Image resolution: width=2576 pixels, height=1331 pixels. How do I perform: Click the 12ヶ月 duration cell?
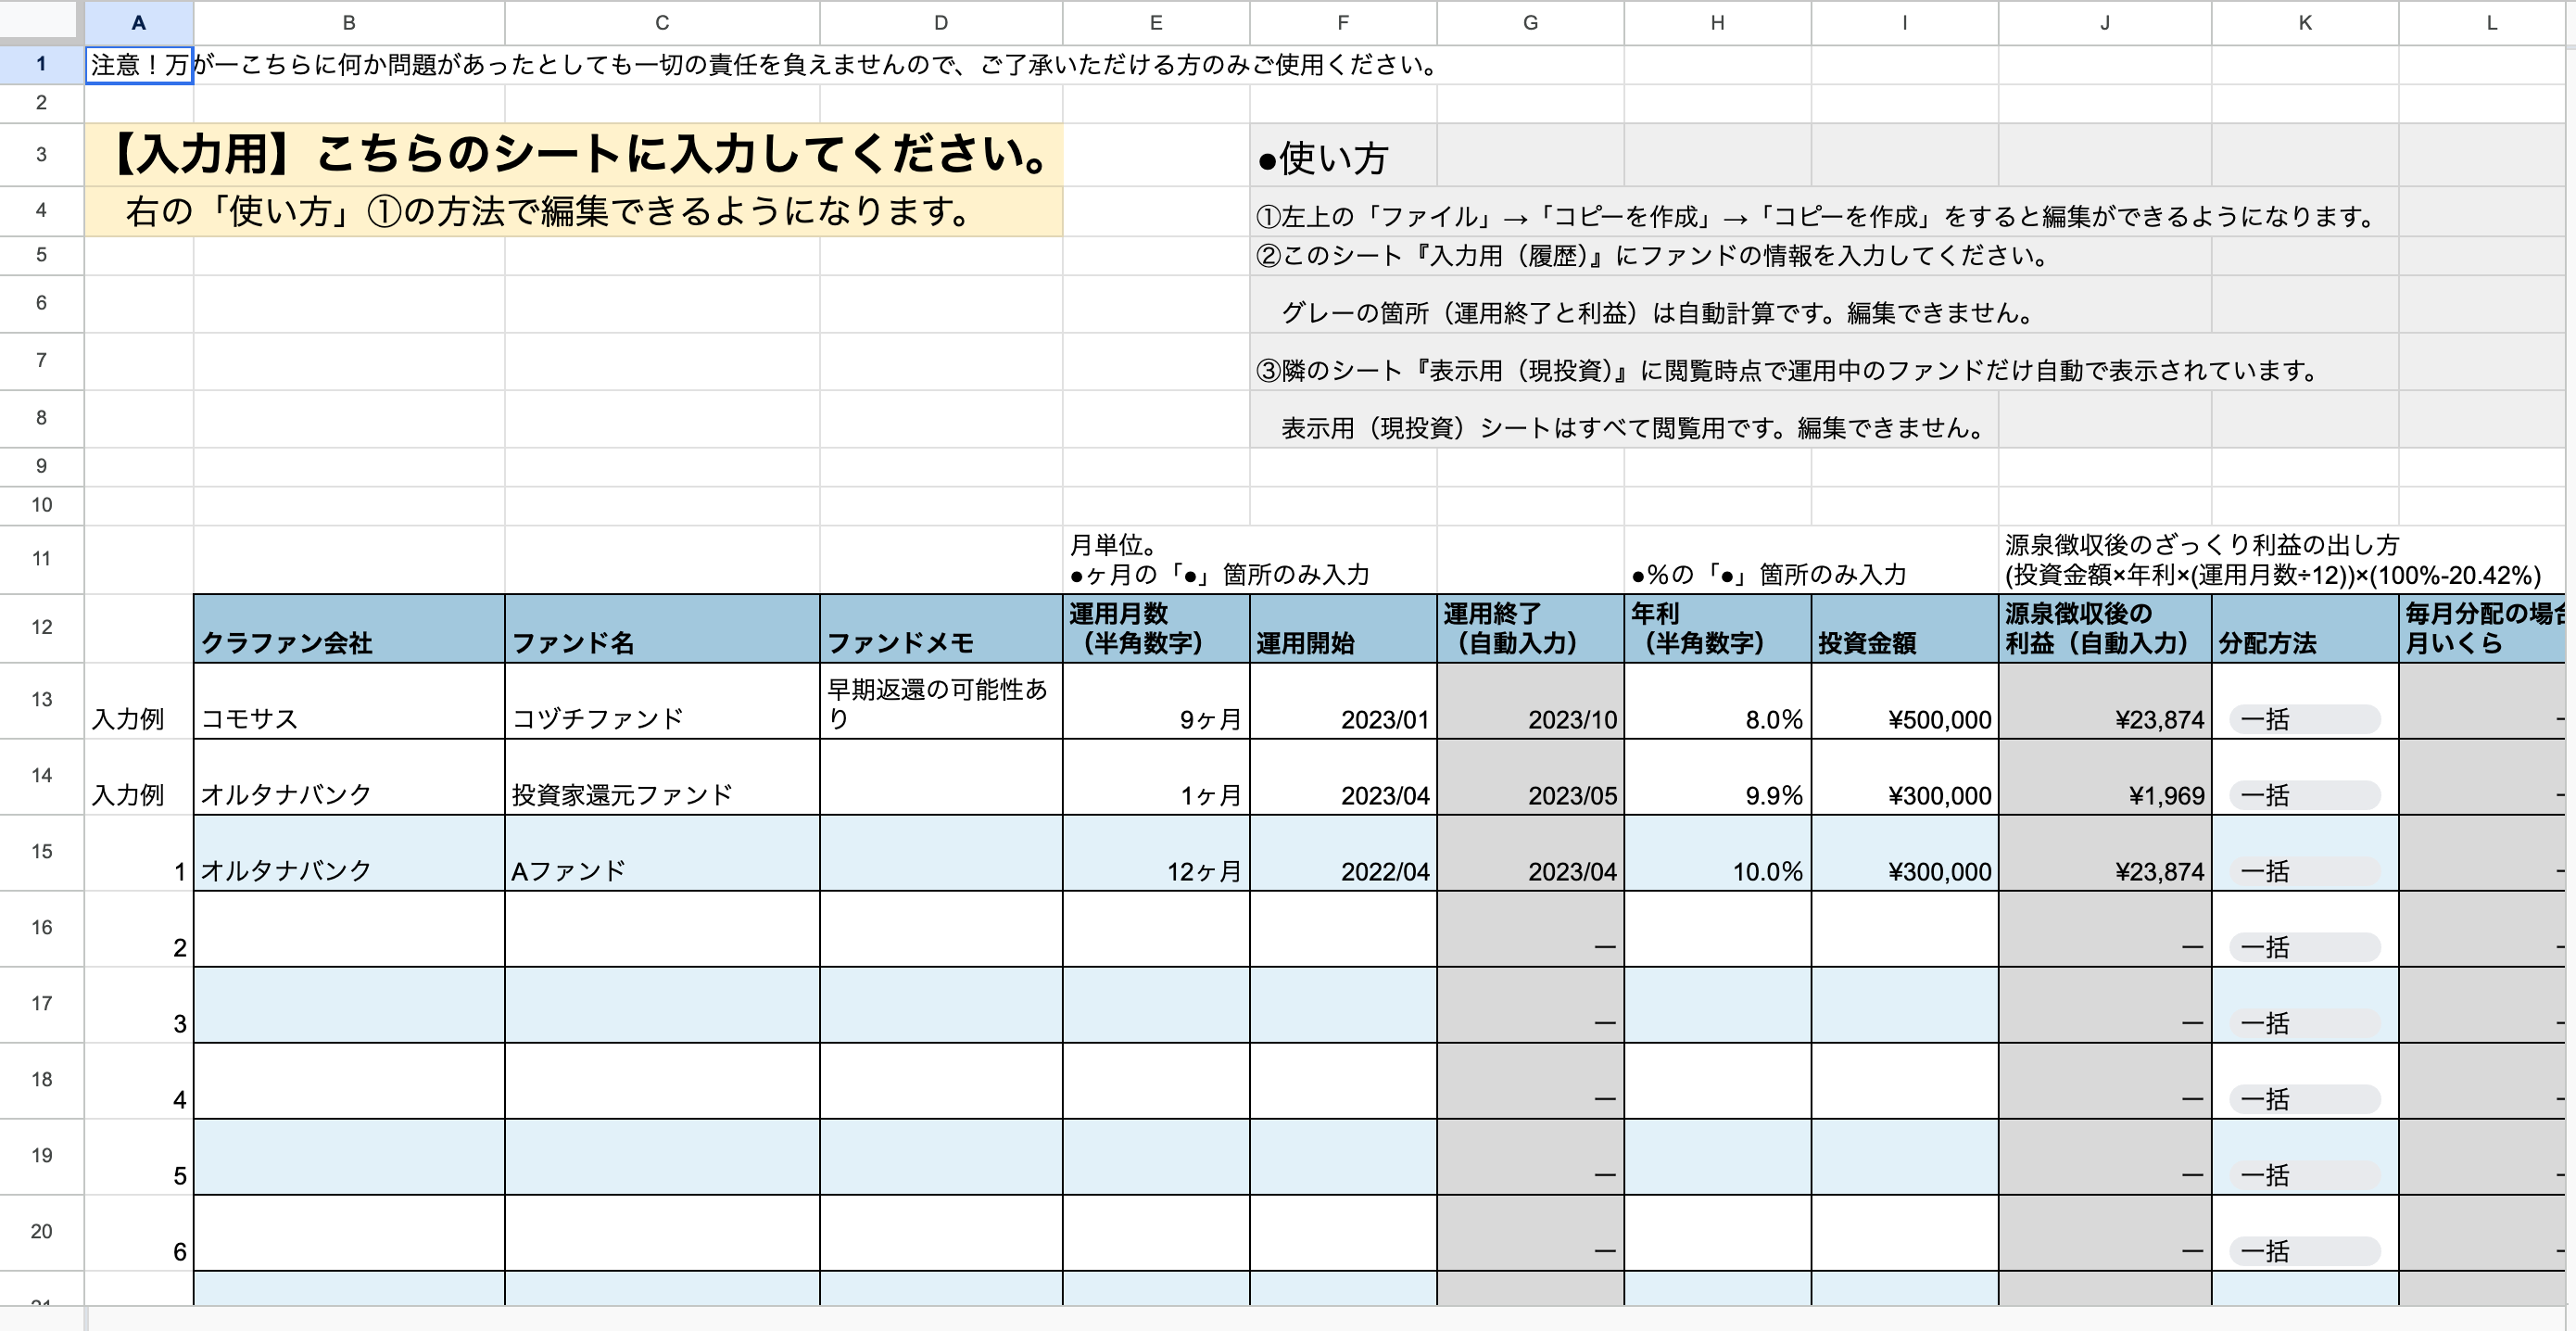1156,853
